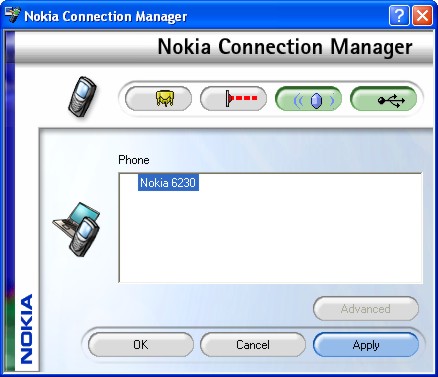Open the title bar Help question mark
The image size is (438, 377).
pyautogui.click(x=399, y=15)
